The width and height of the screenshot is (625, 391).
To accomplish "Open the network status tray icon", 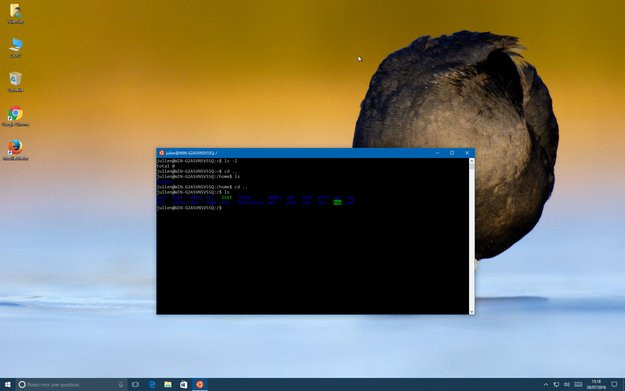I will click(x=556, y=385).
